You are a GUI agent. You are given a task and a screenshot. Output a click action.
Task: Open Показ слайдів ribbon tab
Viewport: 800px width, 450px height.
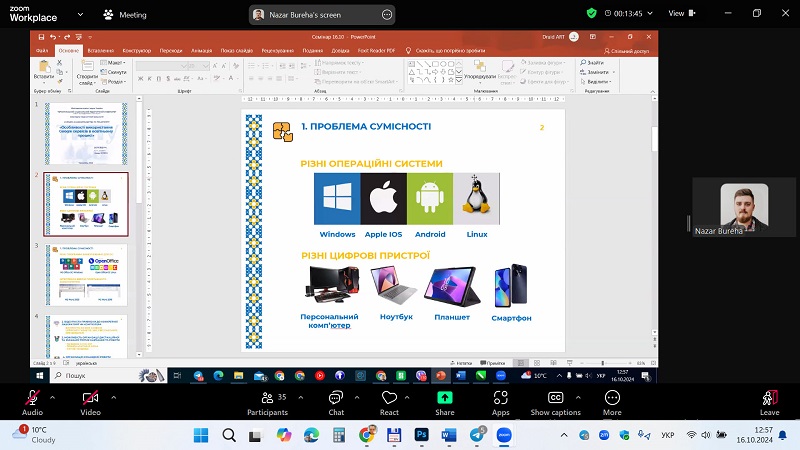pos(237,51)
